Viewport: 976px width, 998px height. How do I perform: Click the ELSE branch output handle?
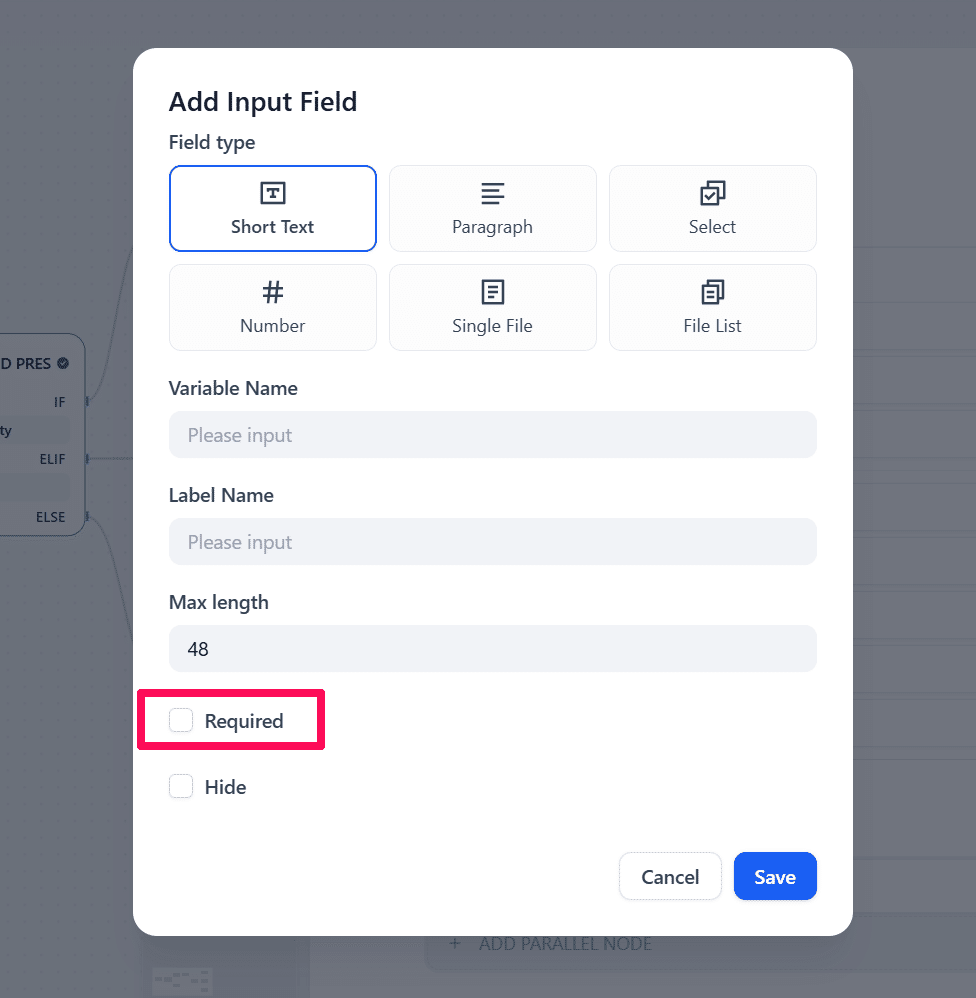click(x=87, y=516)
